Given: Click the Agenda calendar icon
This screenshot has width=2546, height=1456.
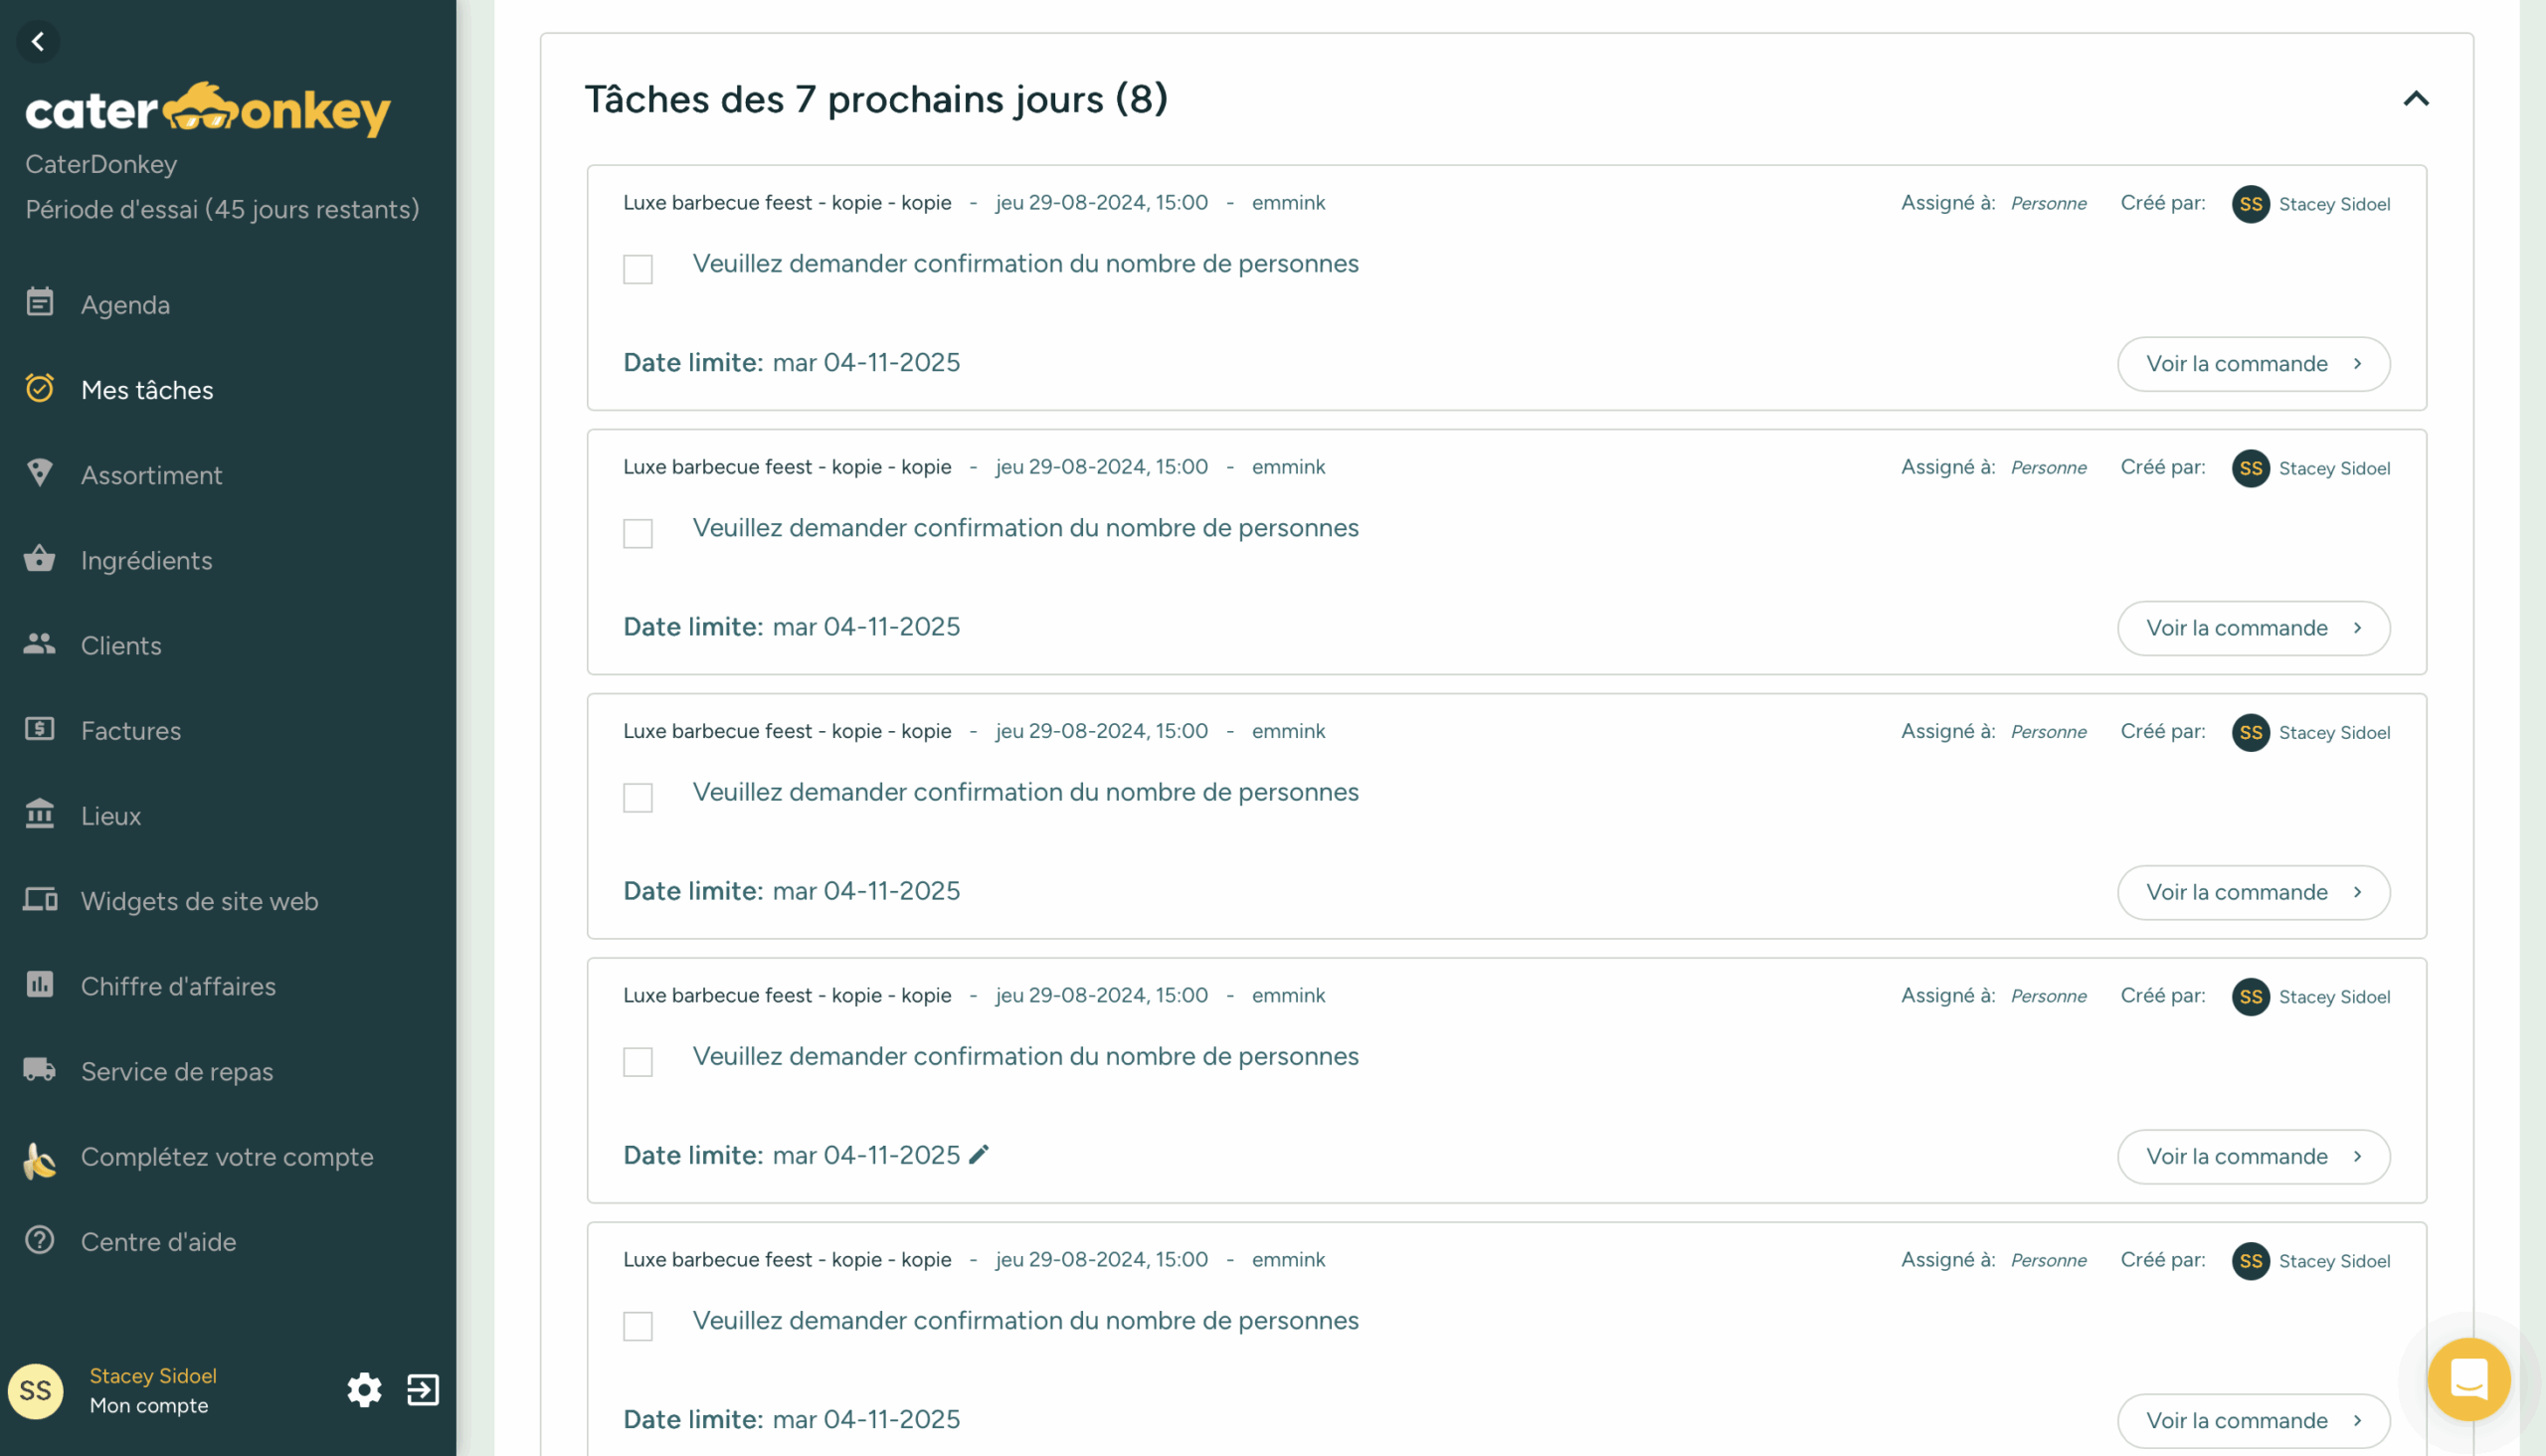Looking at the screenshot, I should (40, 303).
